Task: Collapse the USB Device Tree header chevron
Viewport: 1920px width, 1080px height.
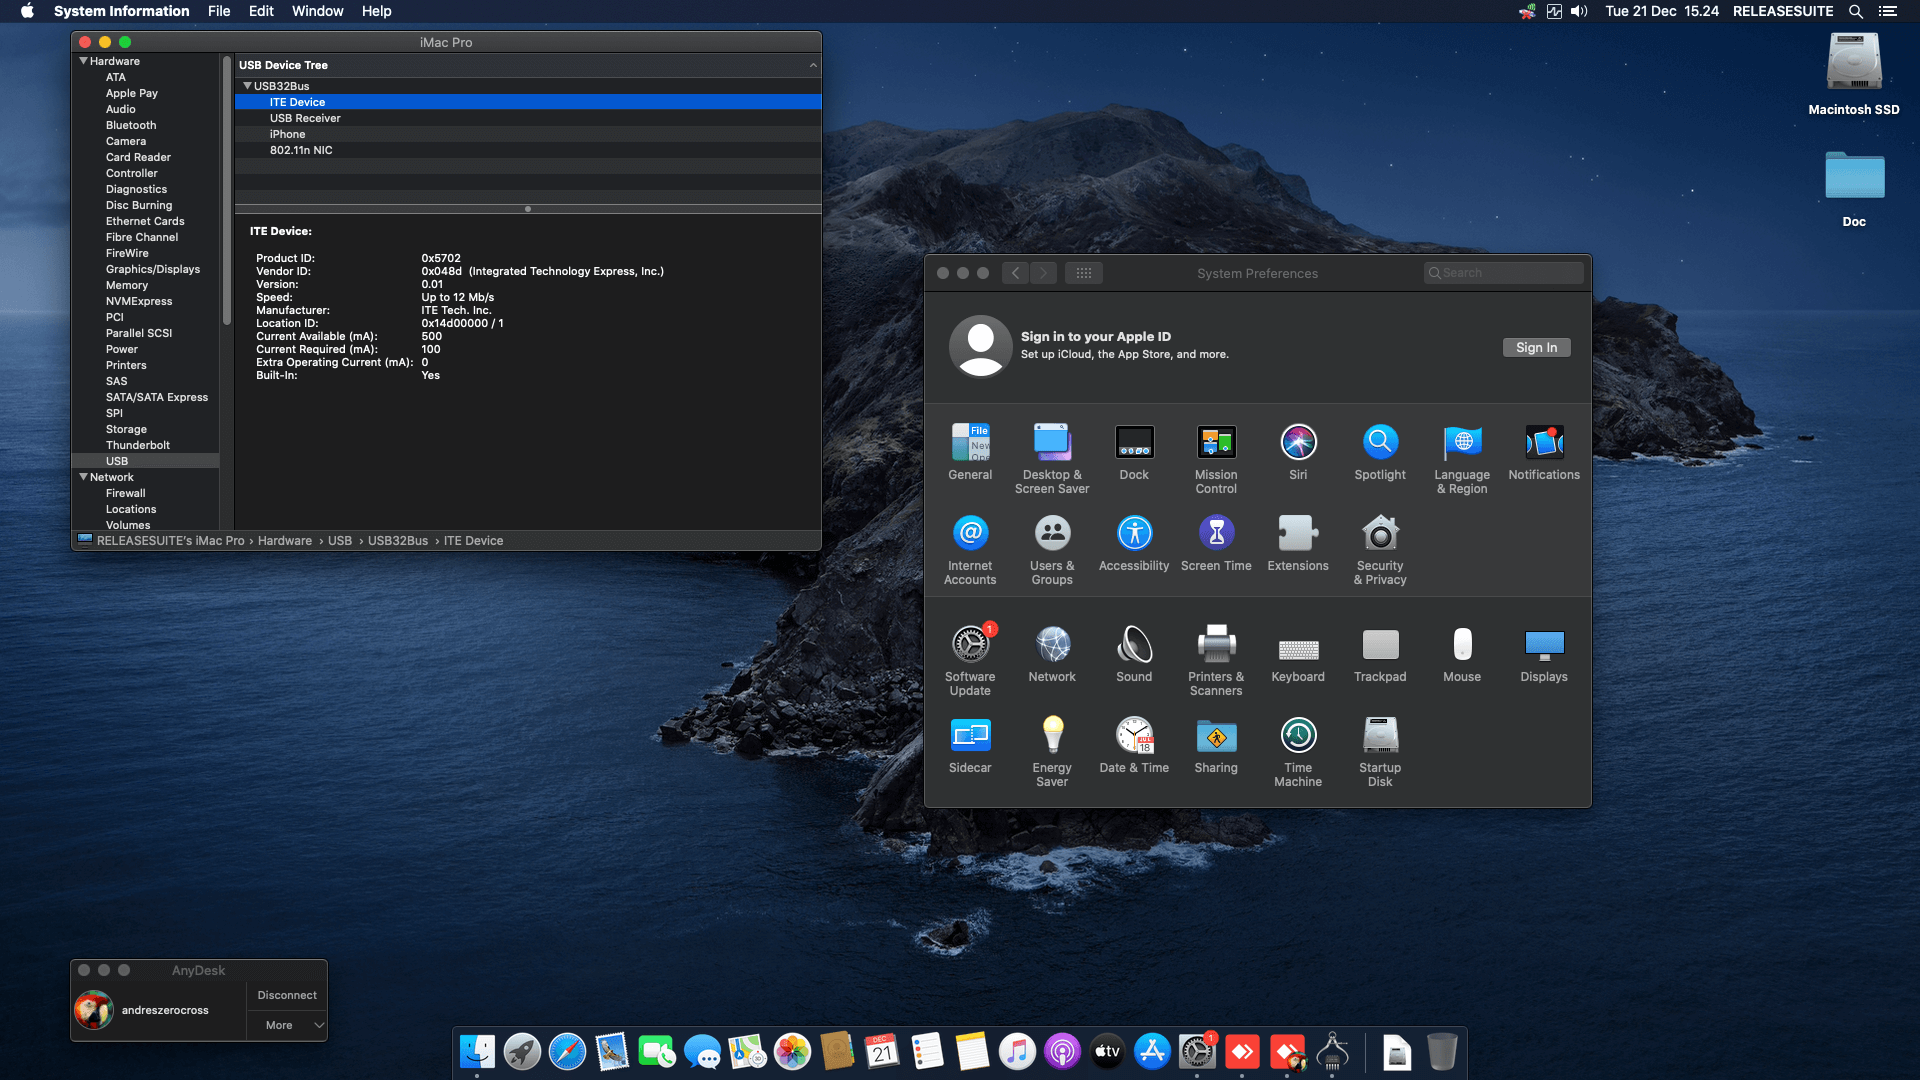Action: pyautogui.click(x=813, y=65)
